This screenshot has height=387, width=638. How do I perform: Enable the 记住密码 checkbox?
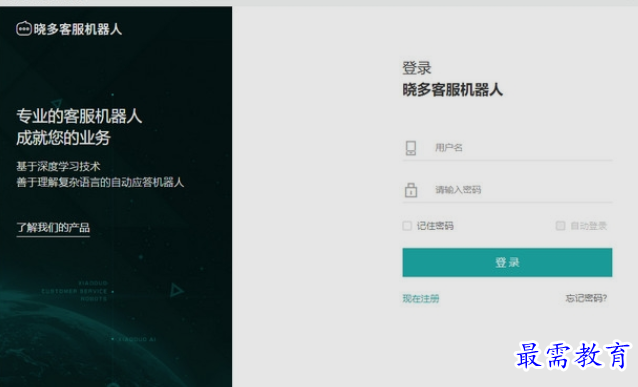coord(407,225)
